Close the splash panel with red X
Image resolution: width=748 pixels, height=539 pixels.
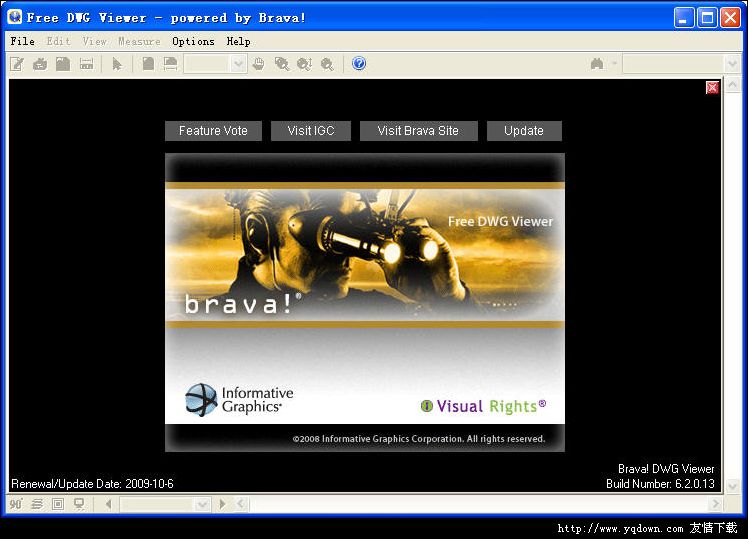point(712,87)
